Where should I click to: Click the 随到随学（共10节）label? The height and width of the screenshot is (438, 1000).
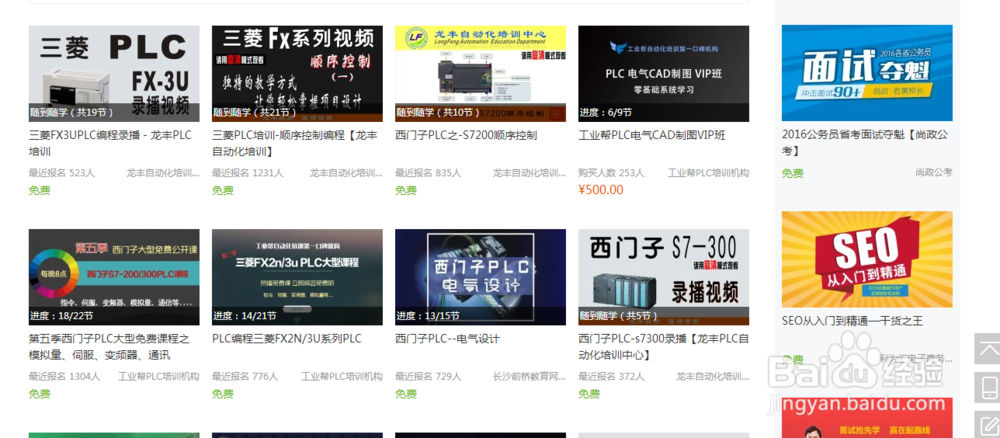point(438,113)
